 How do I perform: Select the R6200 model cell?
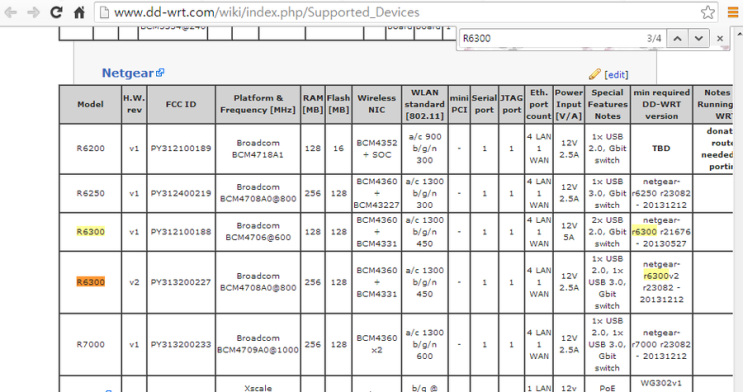[x=91, y=149]
